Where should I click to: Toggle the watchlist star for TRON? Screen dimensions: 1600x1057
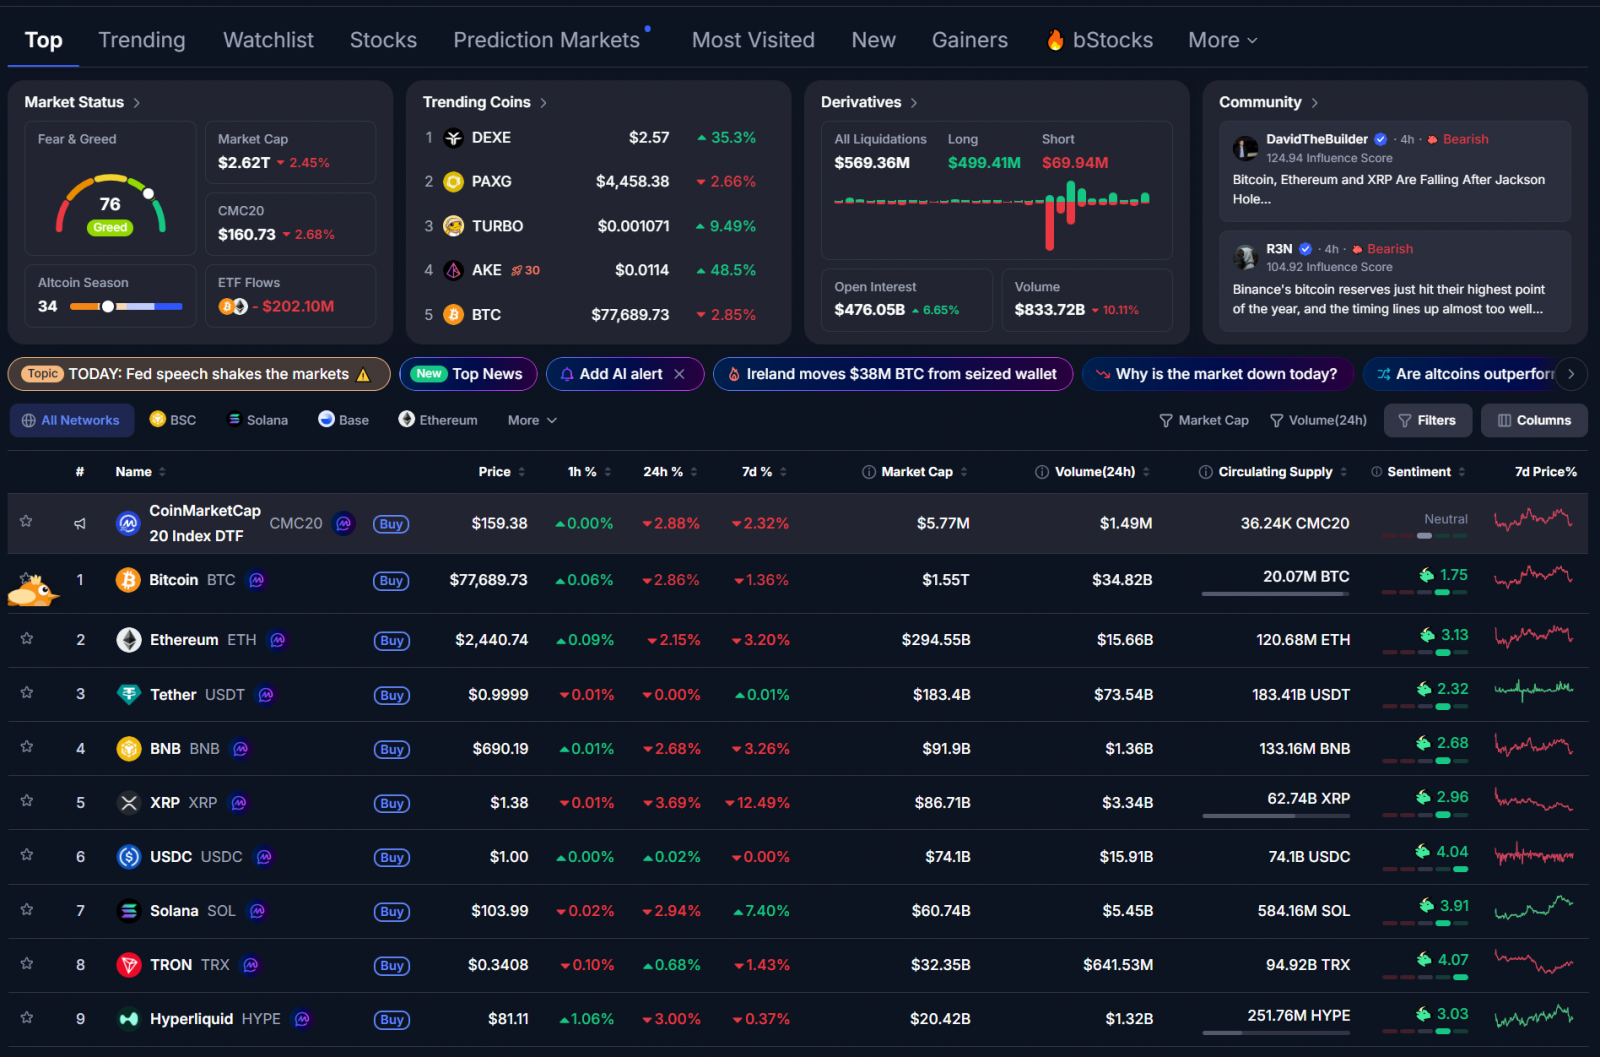click(x=27, y=963)
